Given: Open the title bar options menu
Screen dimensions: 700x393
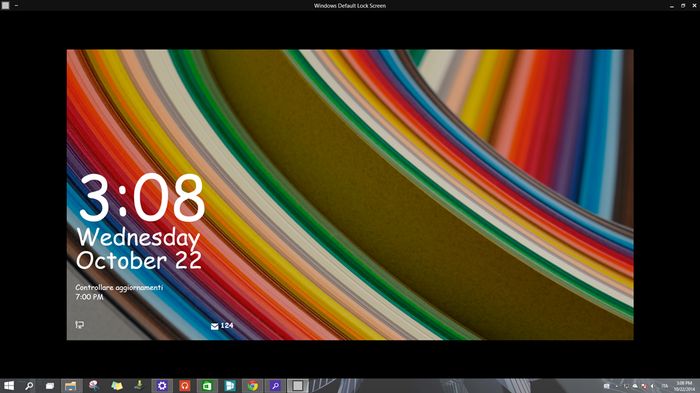Looking at the screenshot, I should 17,5.
